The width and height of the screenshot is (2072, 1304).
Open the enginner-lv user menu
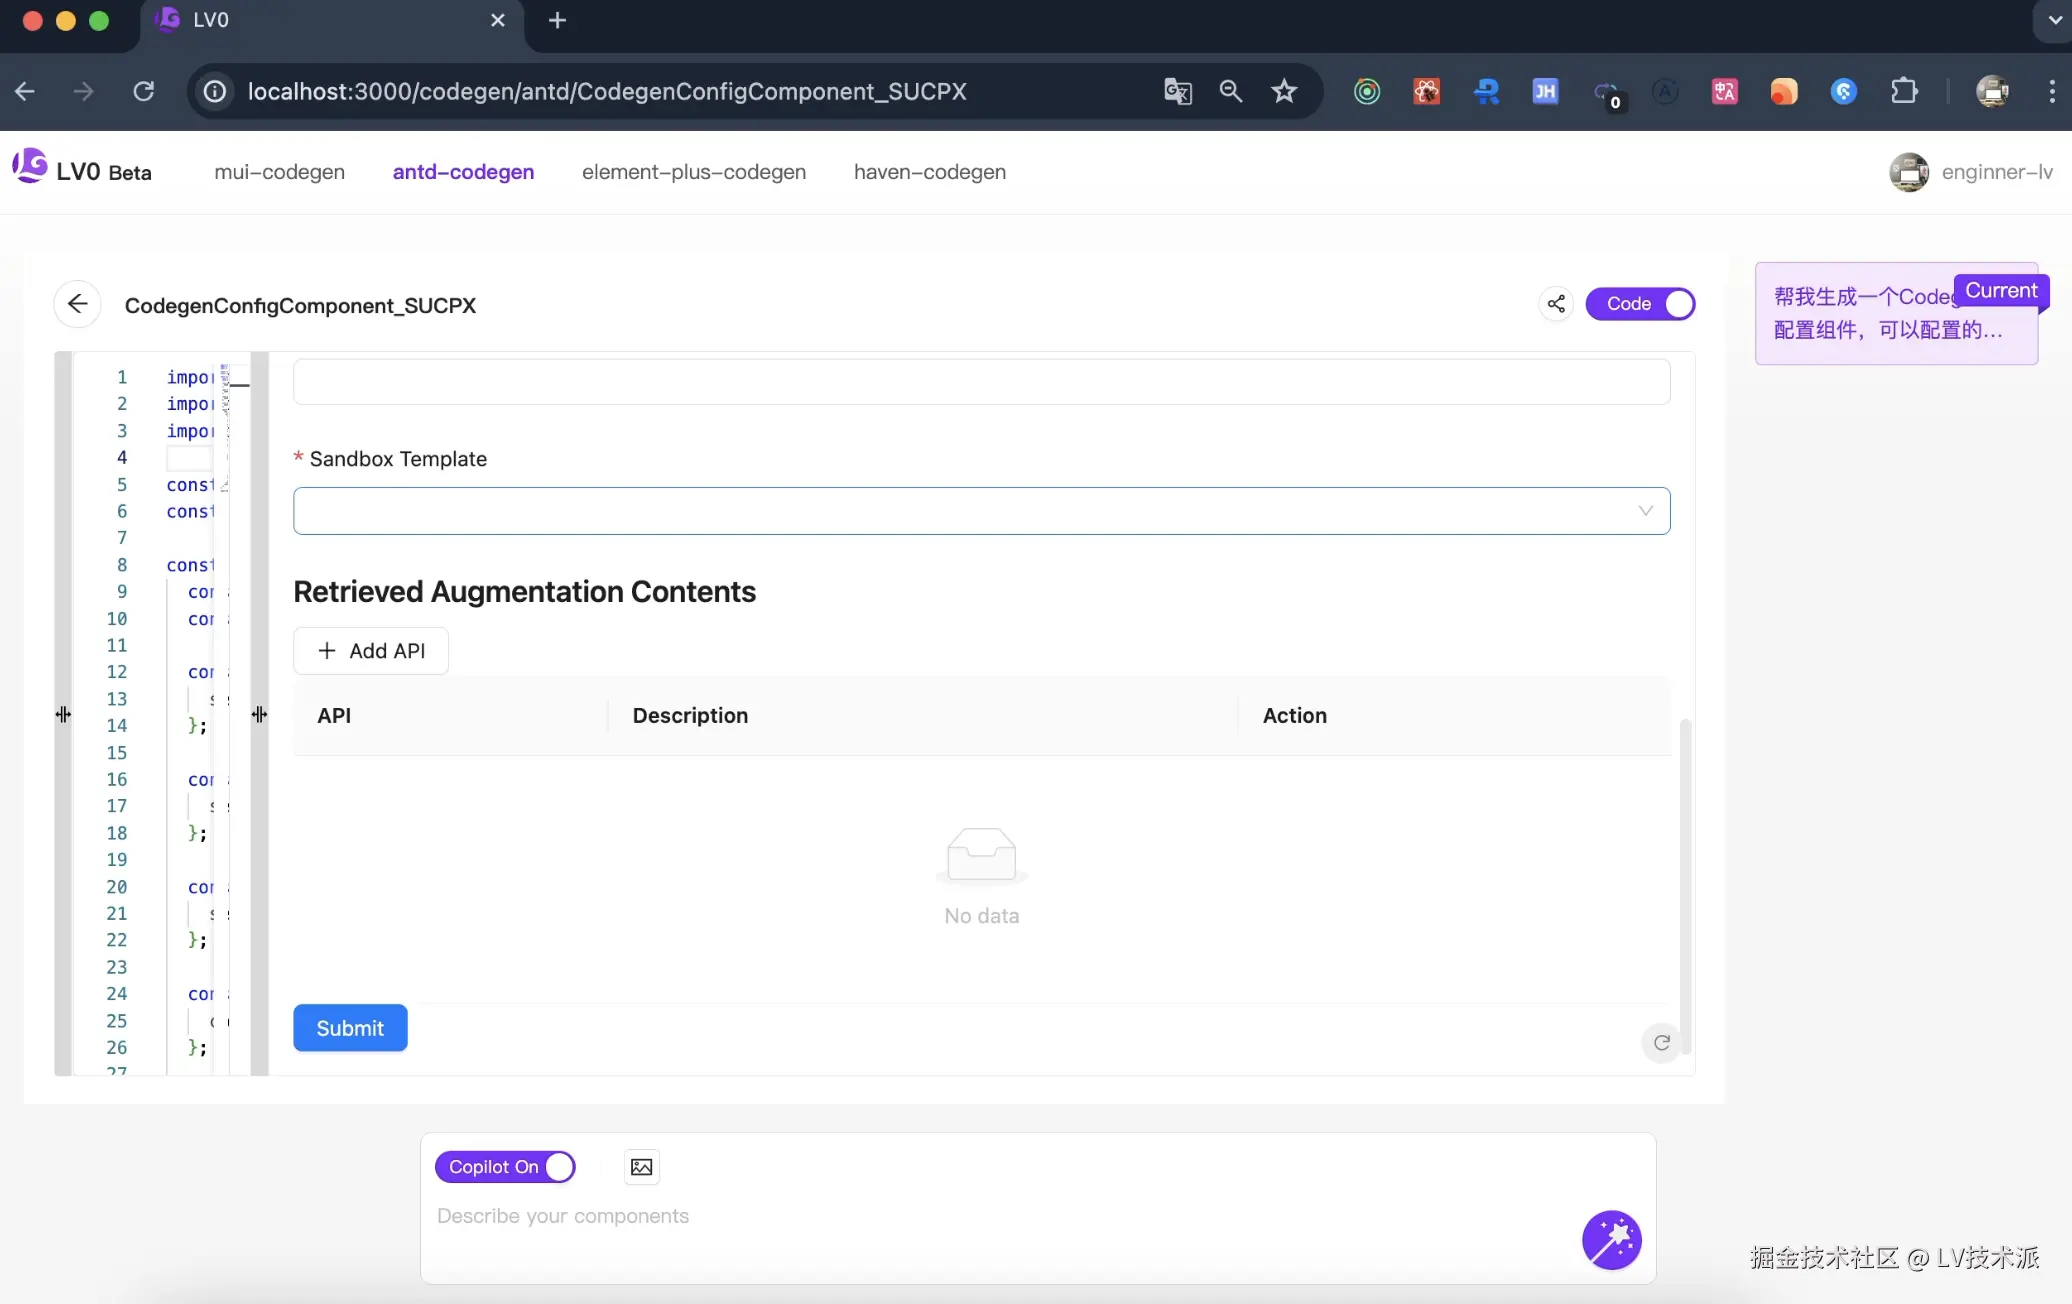[1970, 172]
